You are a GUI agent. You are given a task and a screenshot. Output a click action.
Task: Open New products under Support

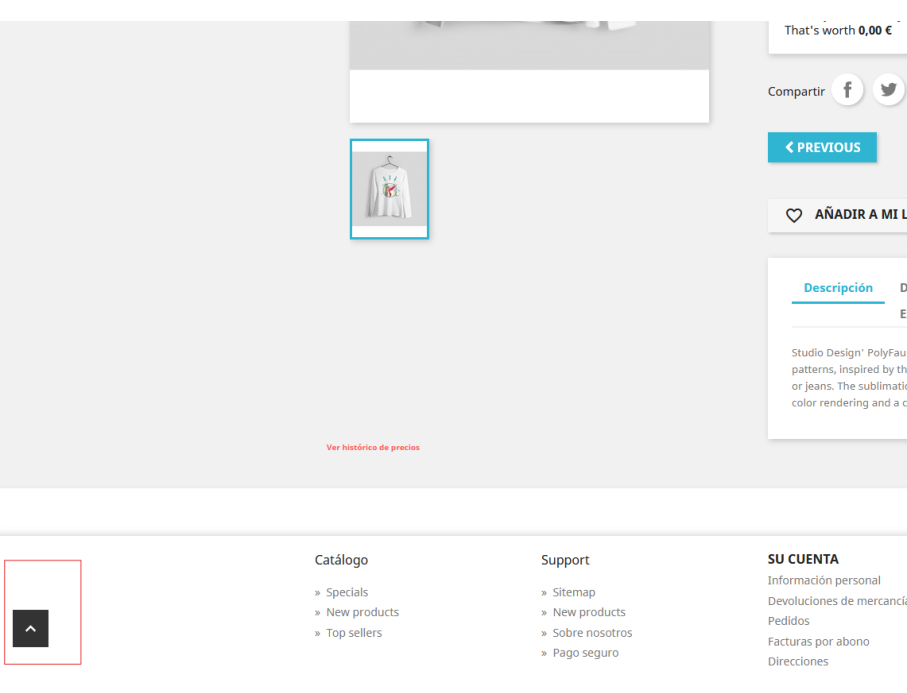point(589,612)
